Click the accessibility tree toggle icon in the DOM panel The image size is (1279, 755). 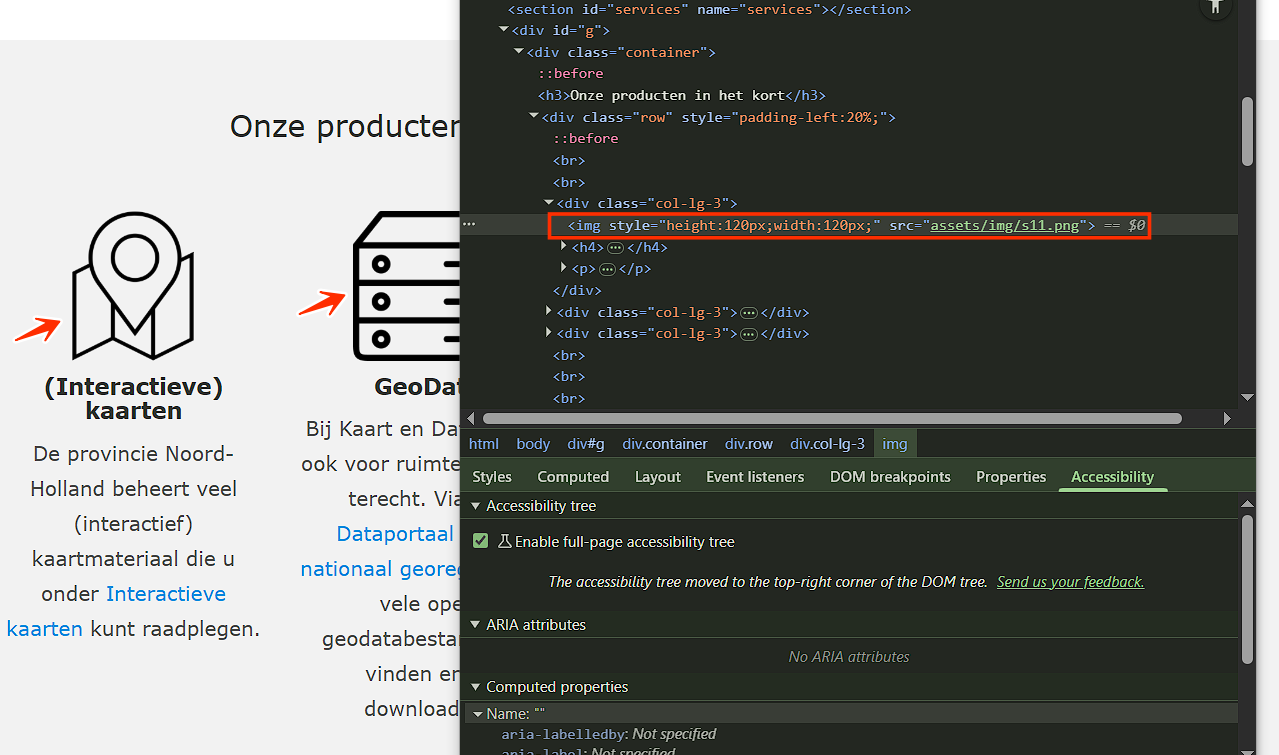[x=1215, y=6]
